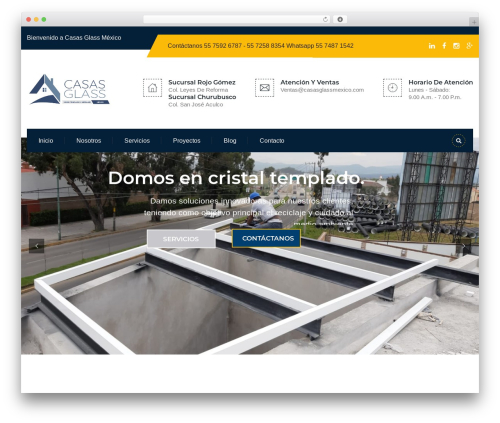This screenshot has height=423, width=500.
Task: Click 'Bienvenido a Casas Glass México' text
Action: click(x=74, y=38)
